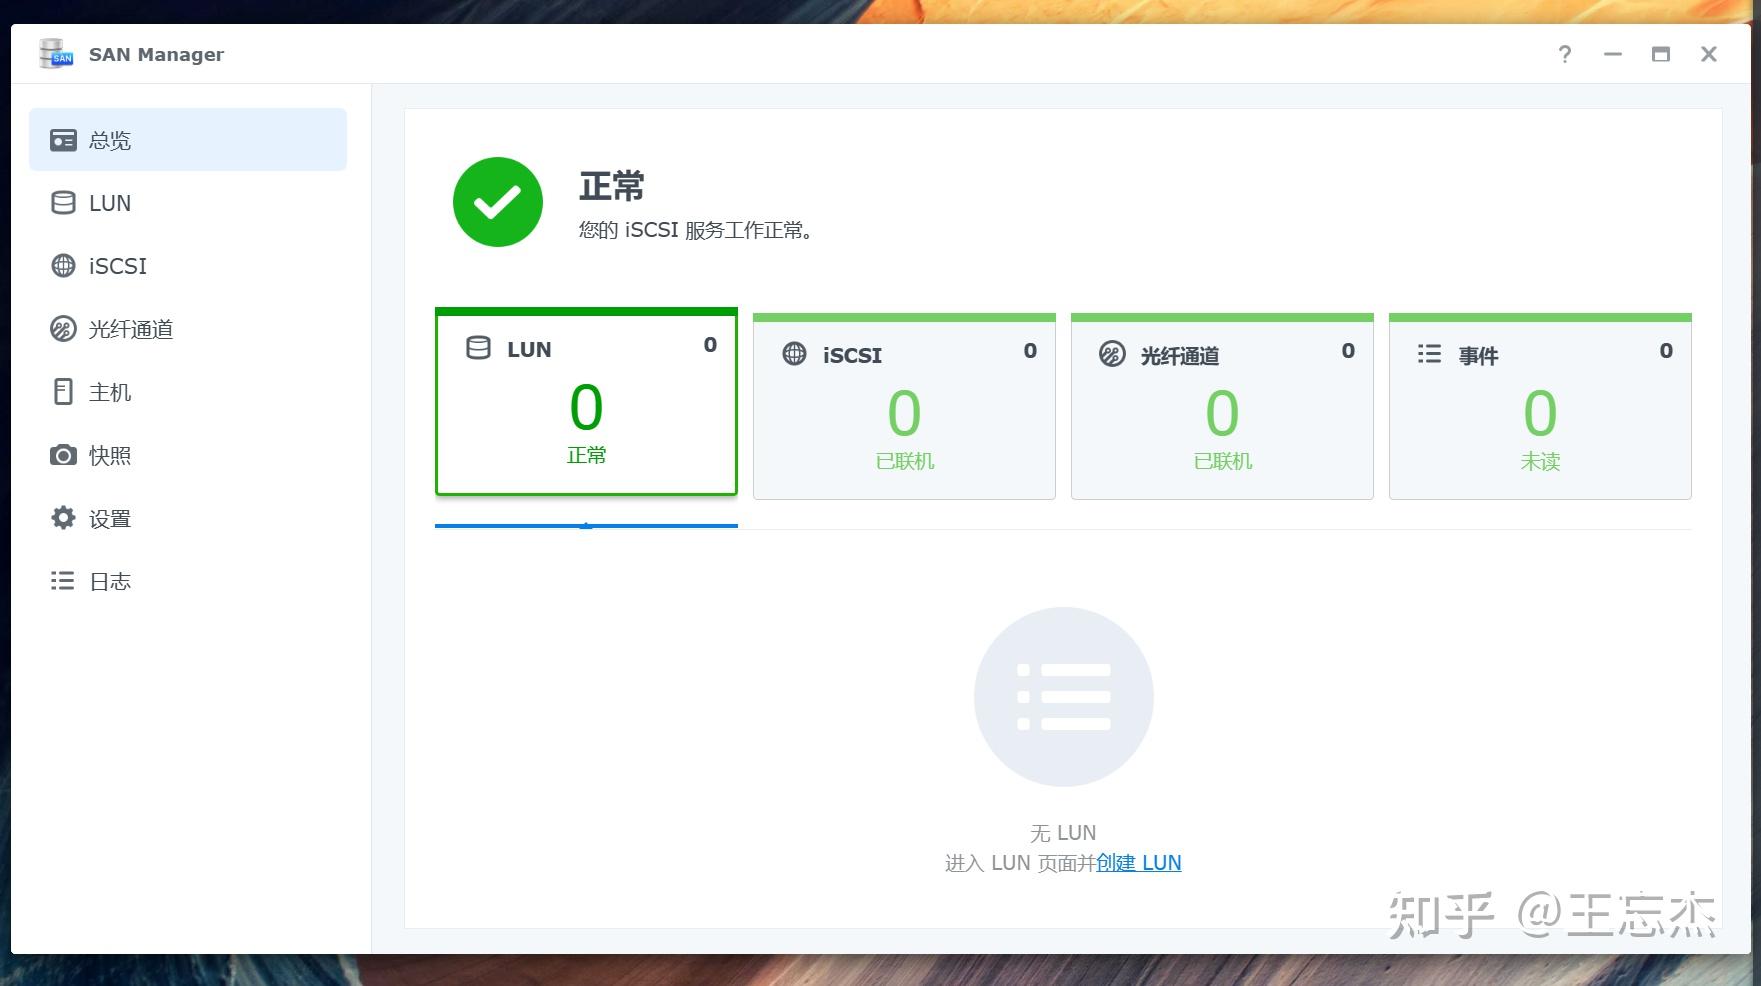Close the SAN Manager window
The image size is (1761, 986).
[x=1709, y=54]
